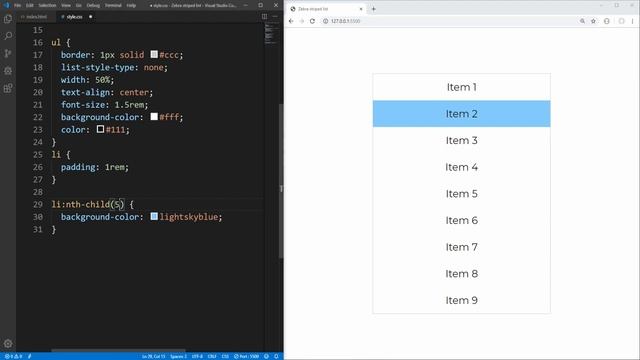
Task: Click the editor vertical scrollbar
Action: tap(281, 182)
